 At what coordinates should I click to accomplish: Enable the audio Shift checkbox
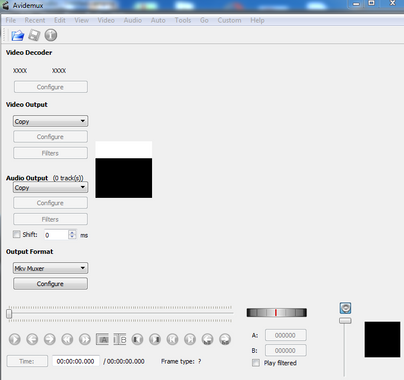pos(16,234)
